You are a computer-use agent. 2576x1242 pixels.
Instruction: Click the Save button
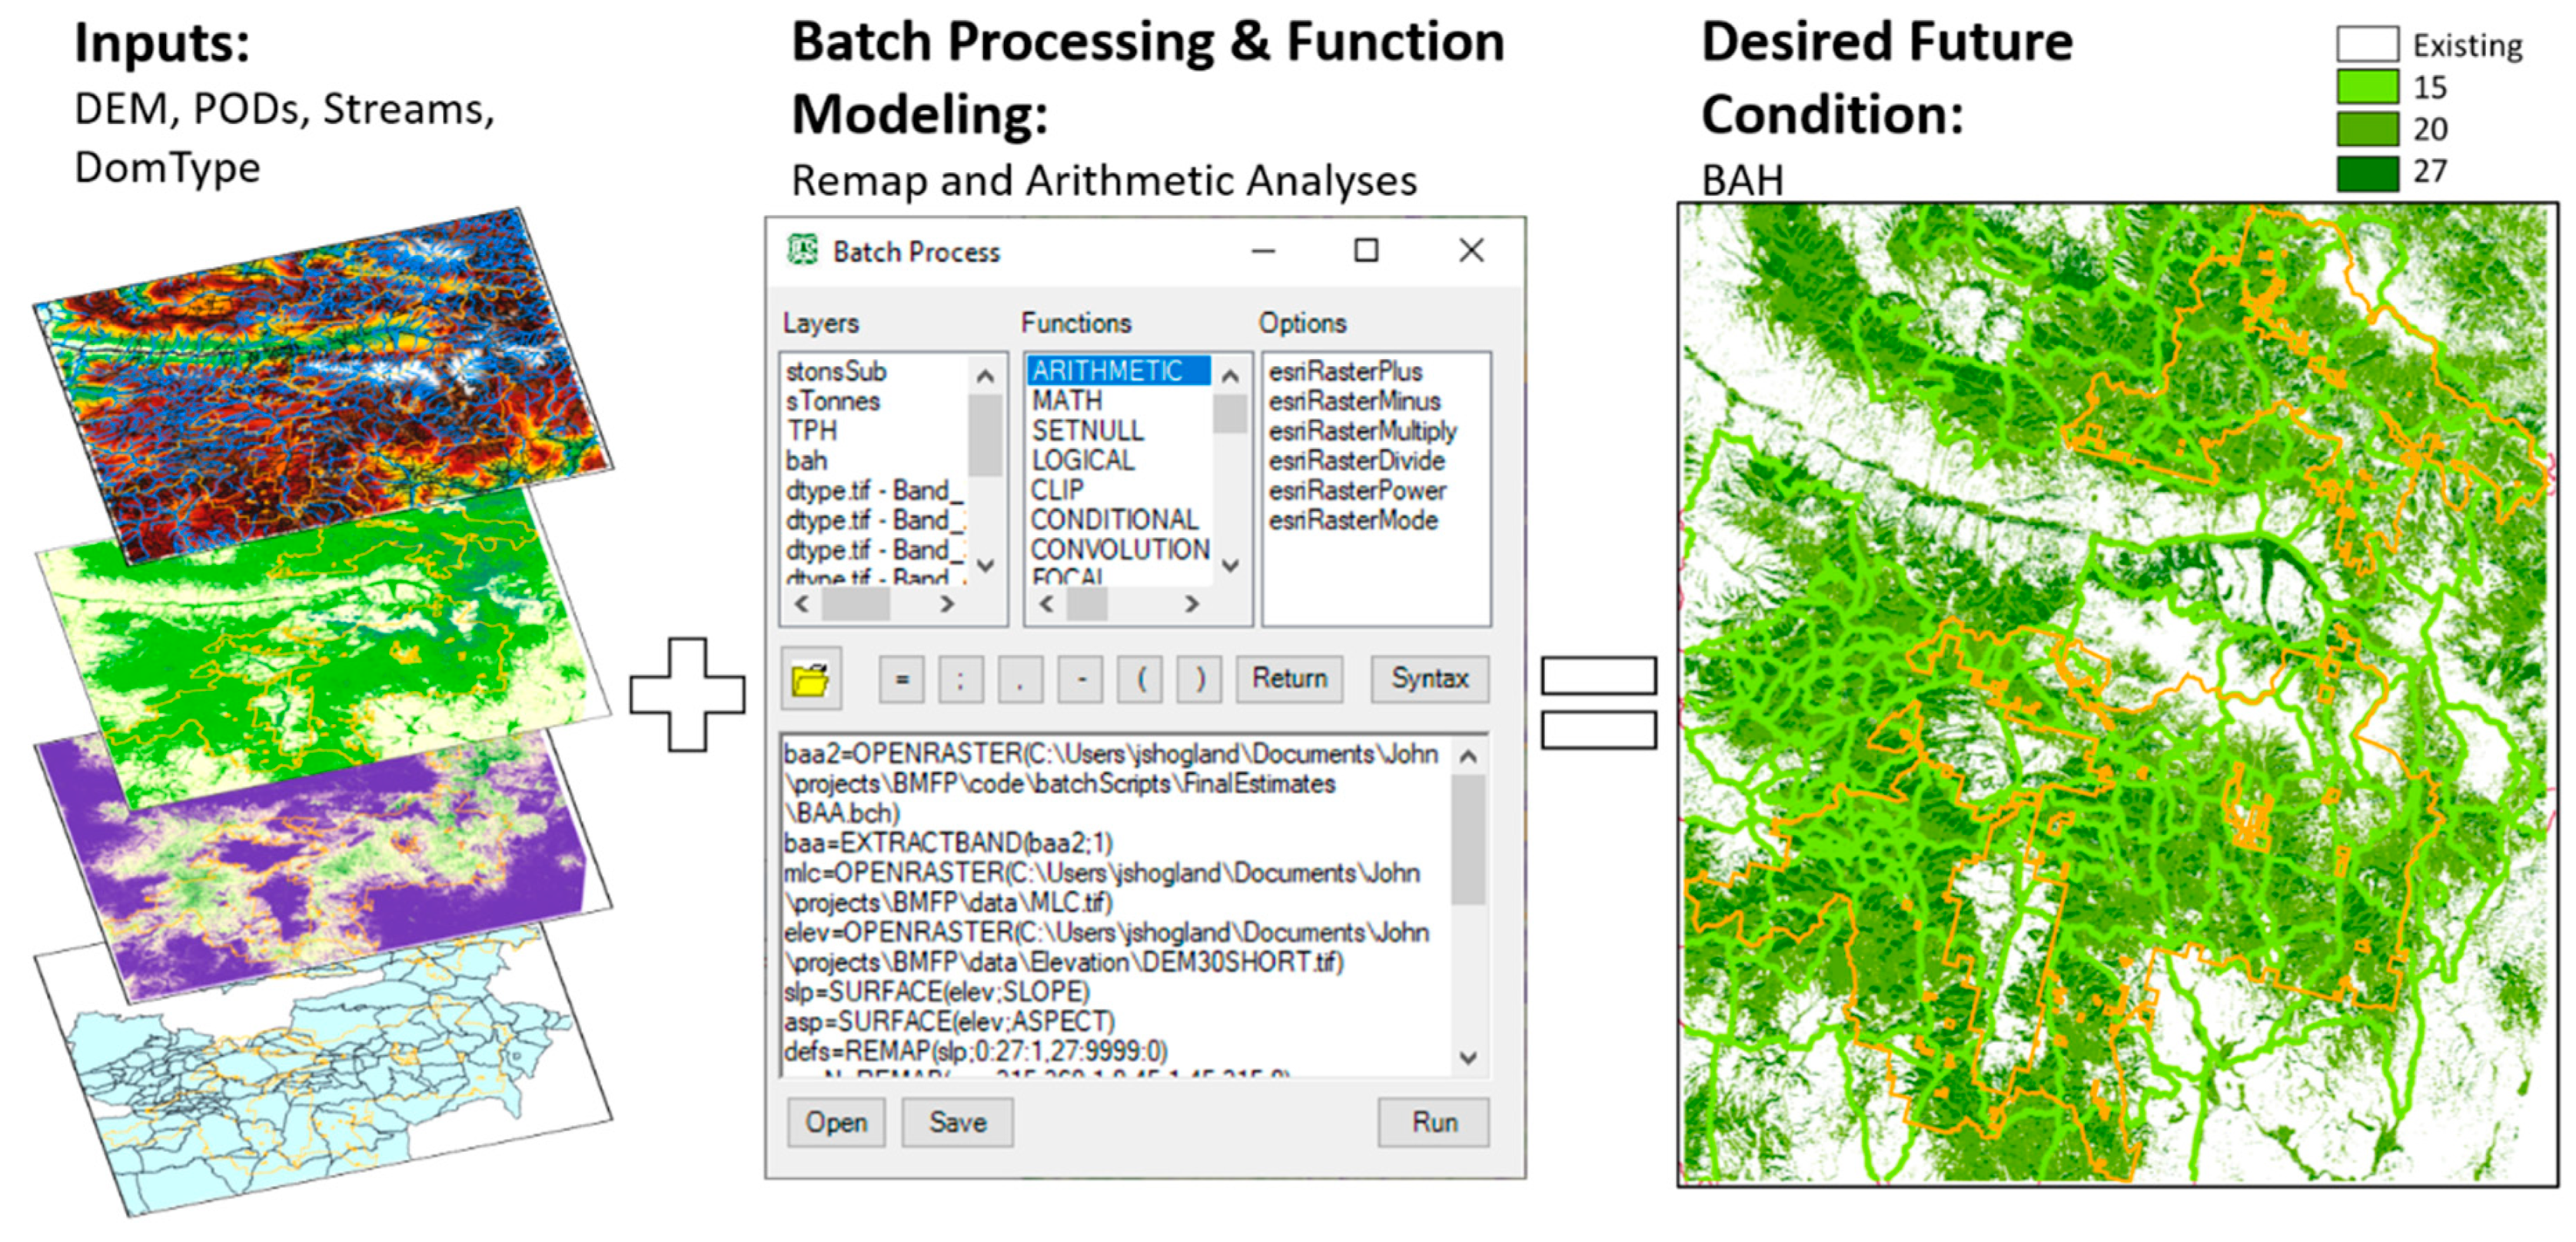coord(957,1122)
